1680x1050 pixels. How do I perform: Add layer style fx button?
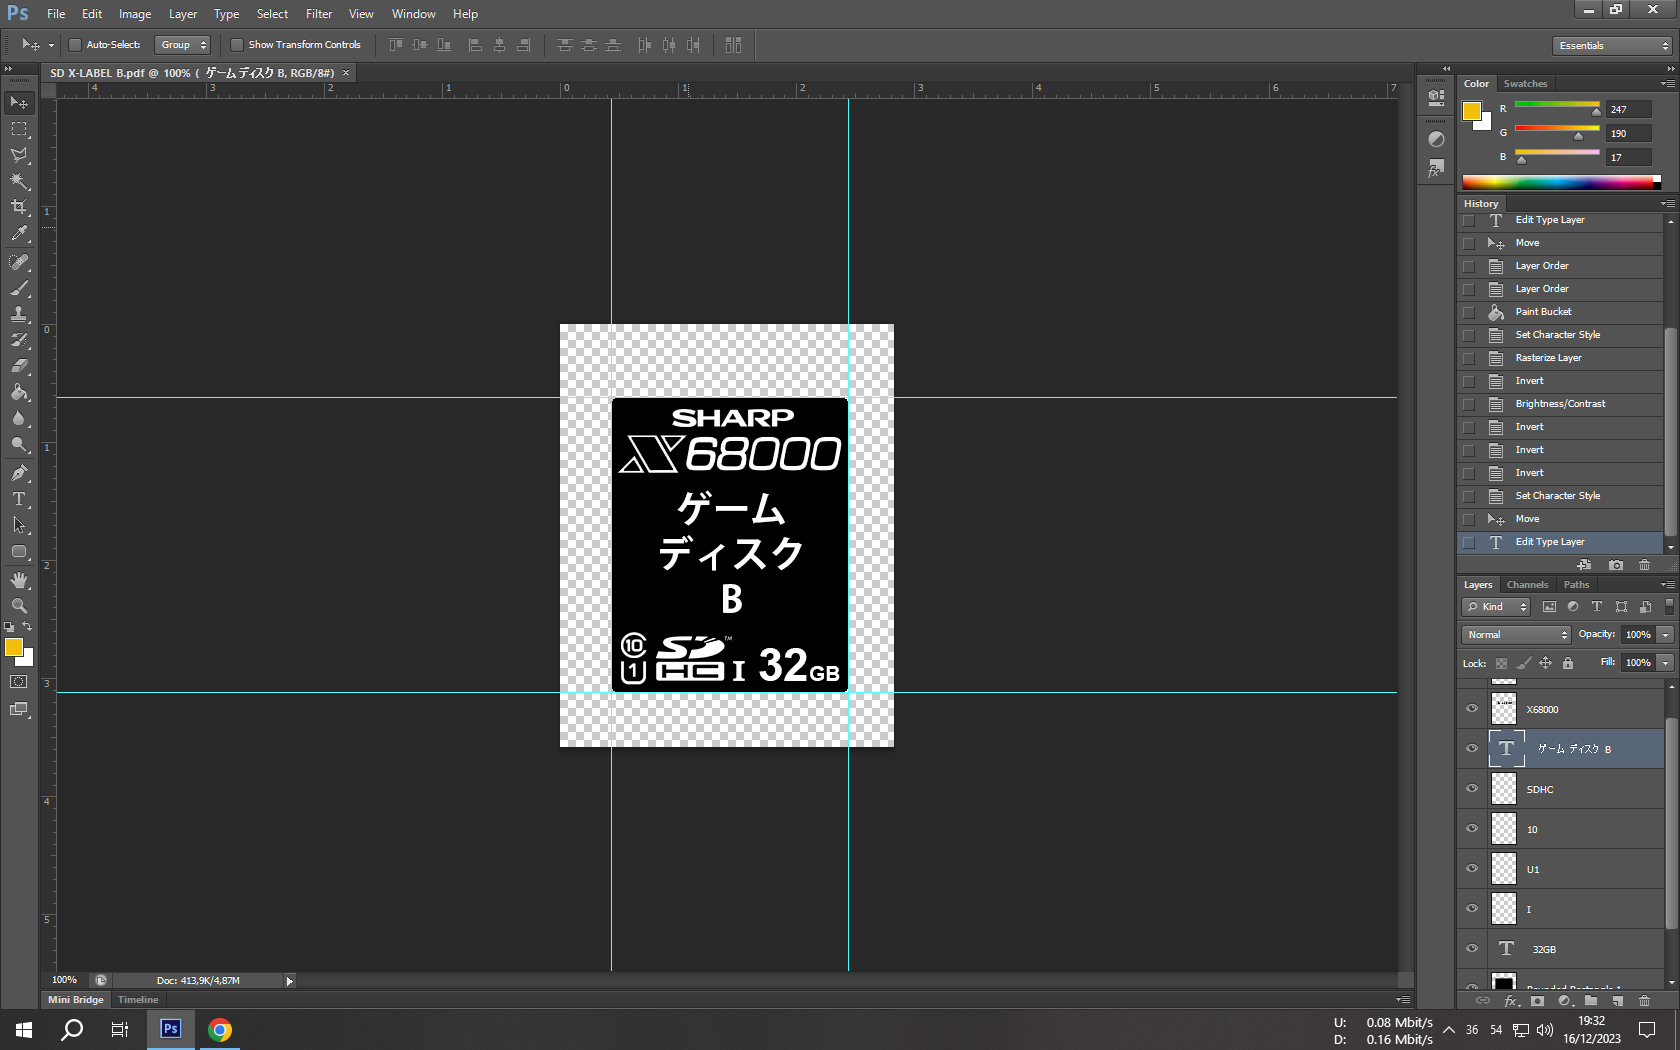click(1512, 1001)
